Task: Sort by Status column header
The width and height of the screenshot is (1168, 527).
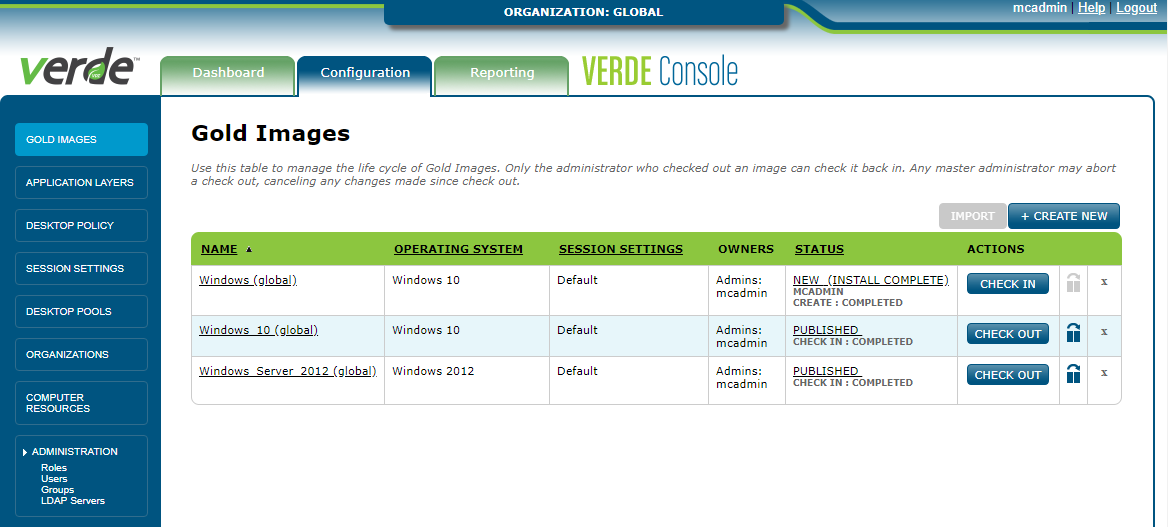Action: (x=819, y=249)
